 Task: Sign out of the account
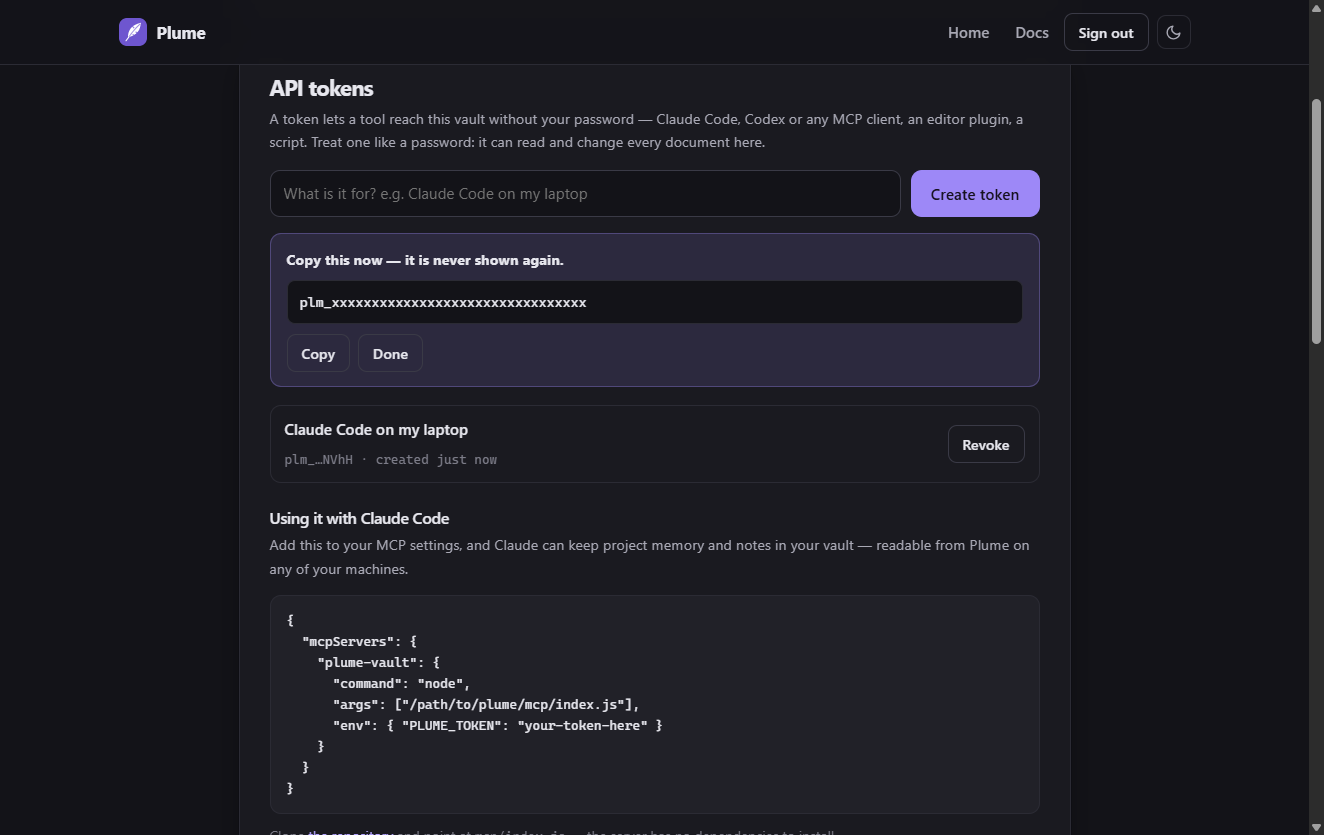click(1106, 32)
